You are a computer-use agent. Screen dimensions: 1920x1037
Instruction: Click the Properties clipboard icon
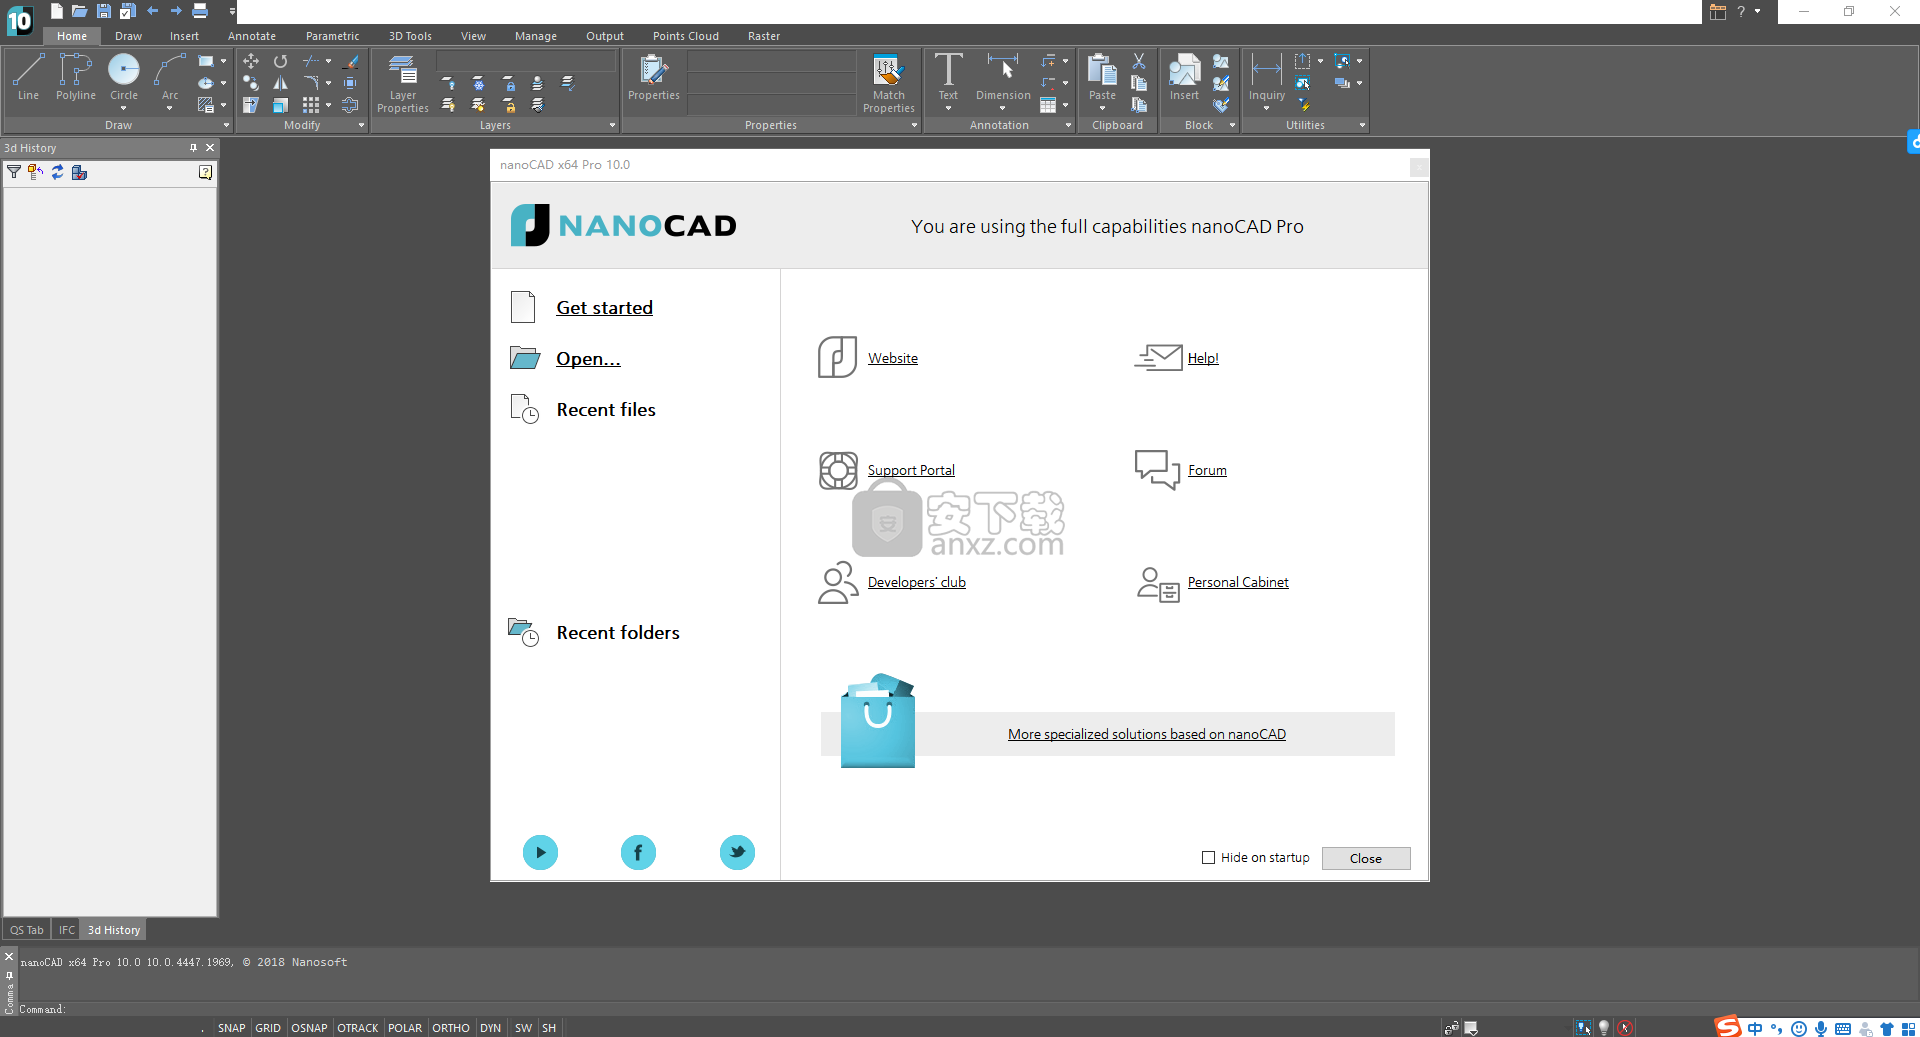point(654,77)
